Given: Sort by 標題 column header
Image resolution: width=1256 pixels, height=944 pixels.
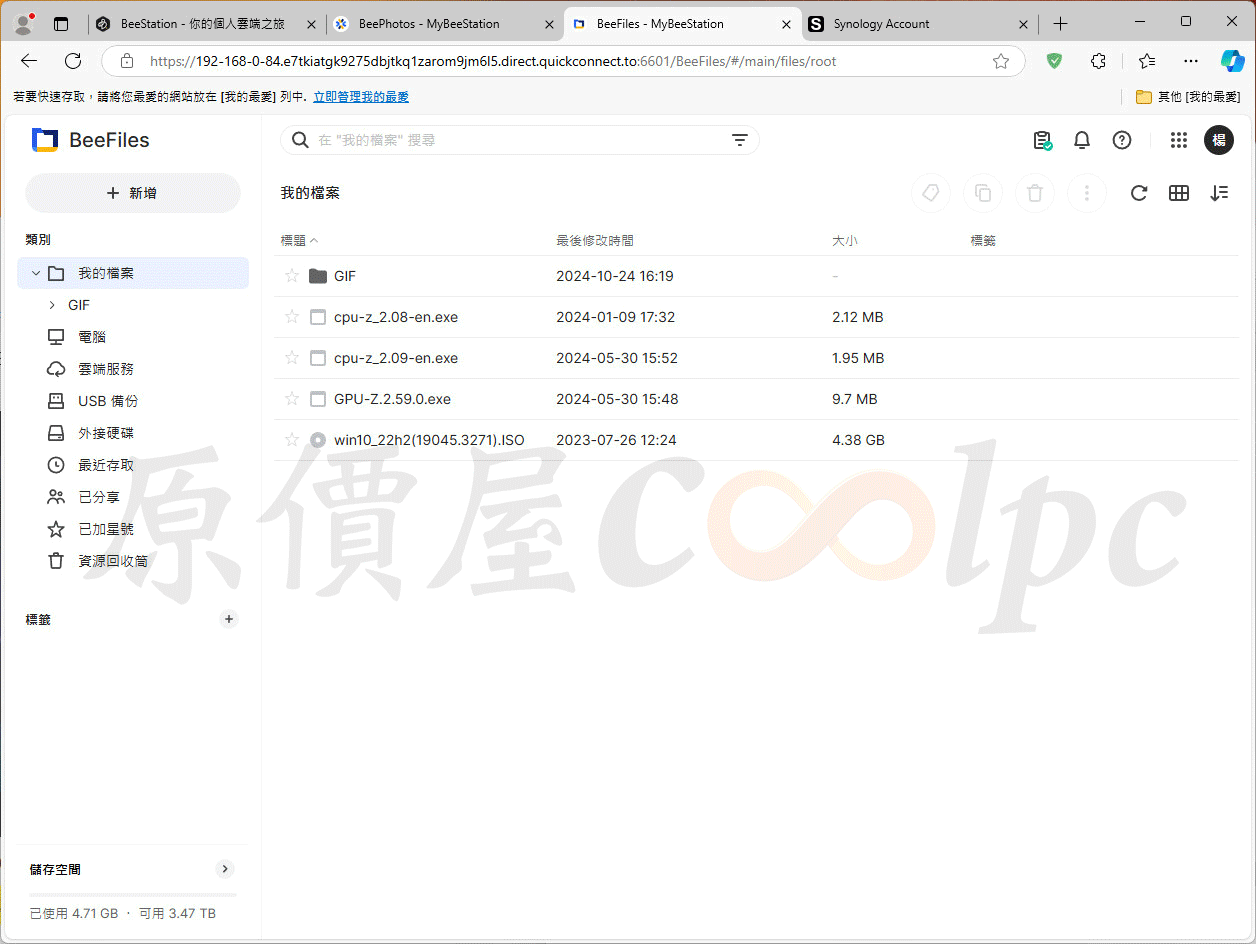Looking at the screenshot, I should 300,241.
